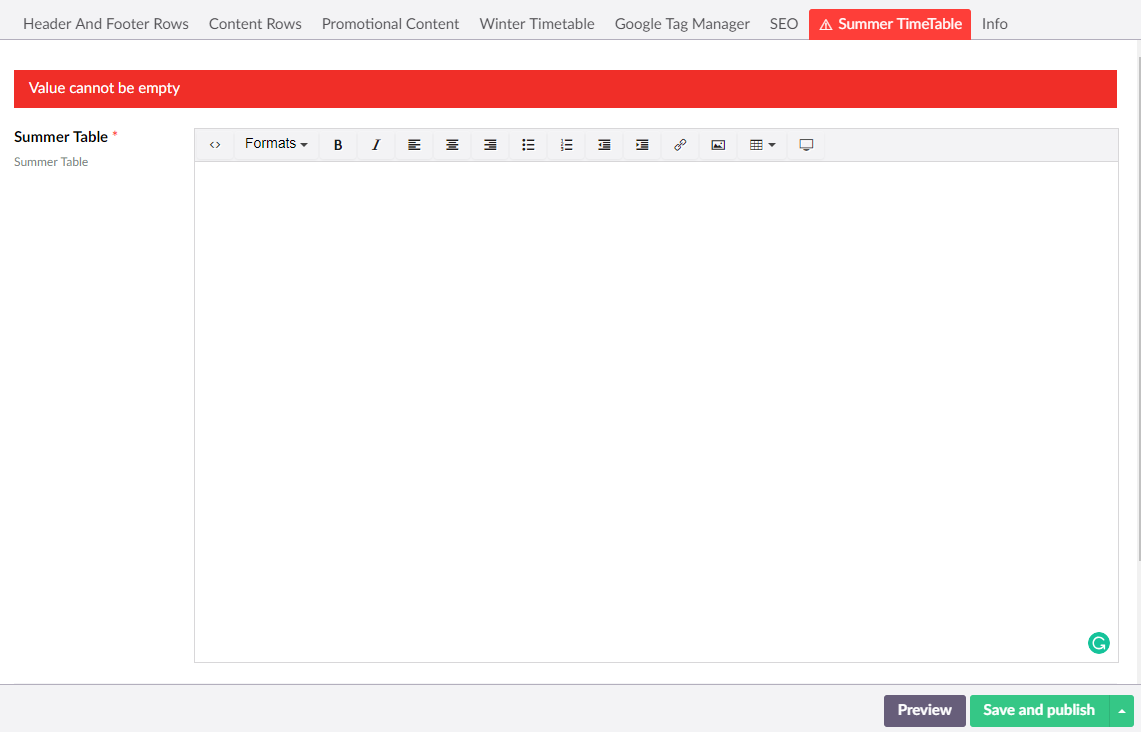
Task: Align text left in the editor
Action: [414, 145]
